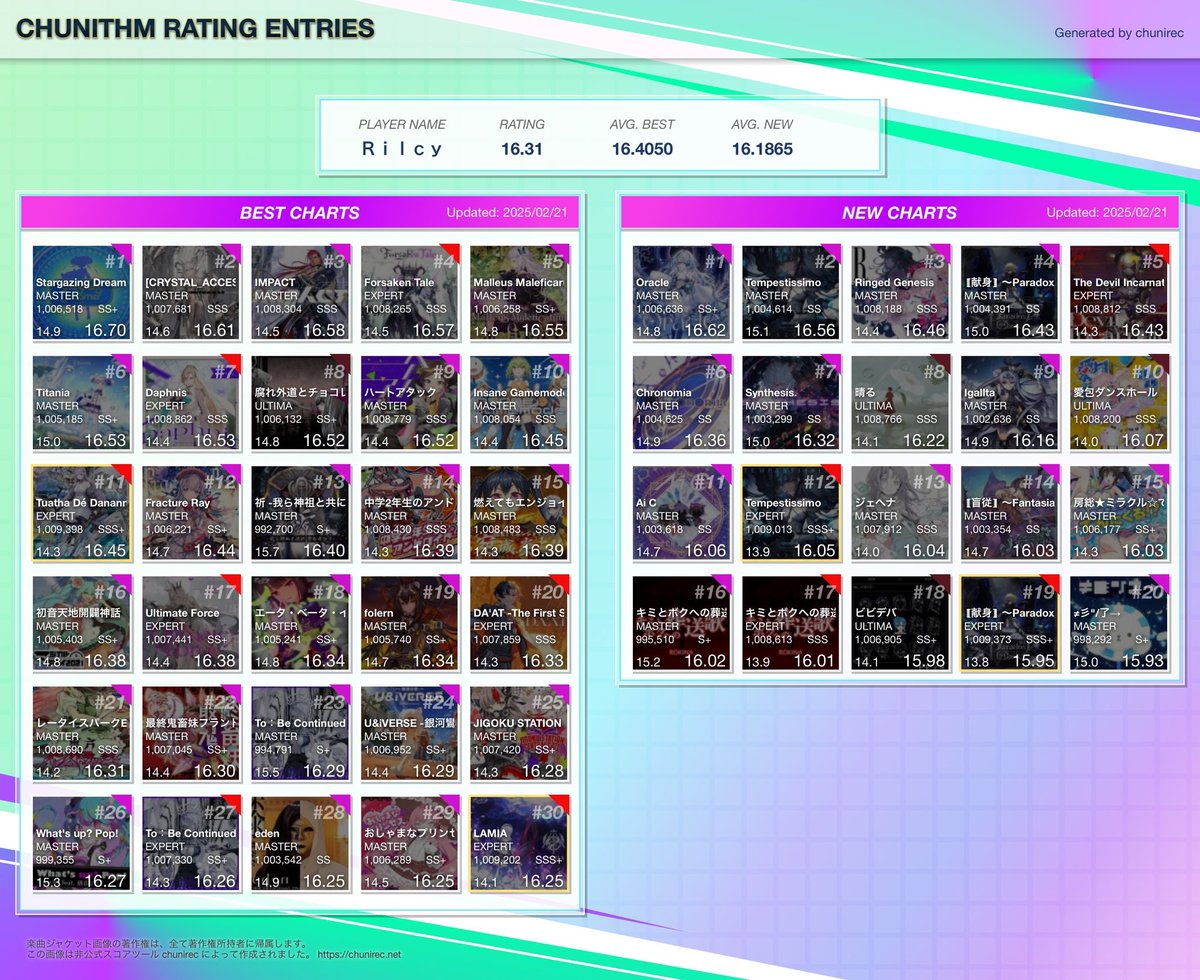Screen dimensions: 1200x980
Task: Click the score 992,700 on rank 13
Action: (x=274, y=530)
